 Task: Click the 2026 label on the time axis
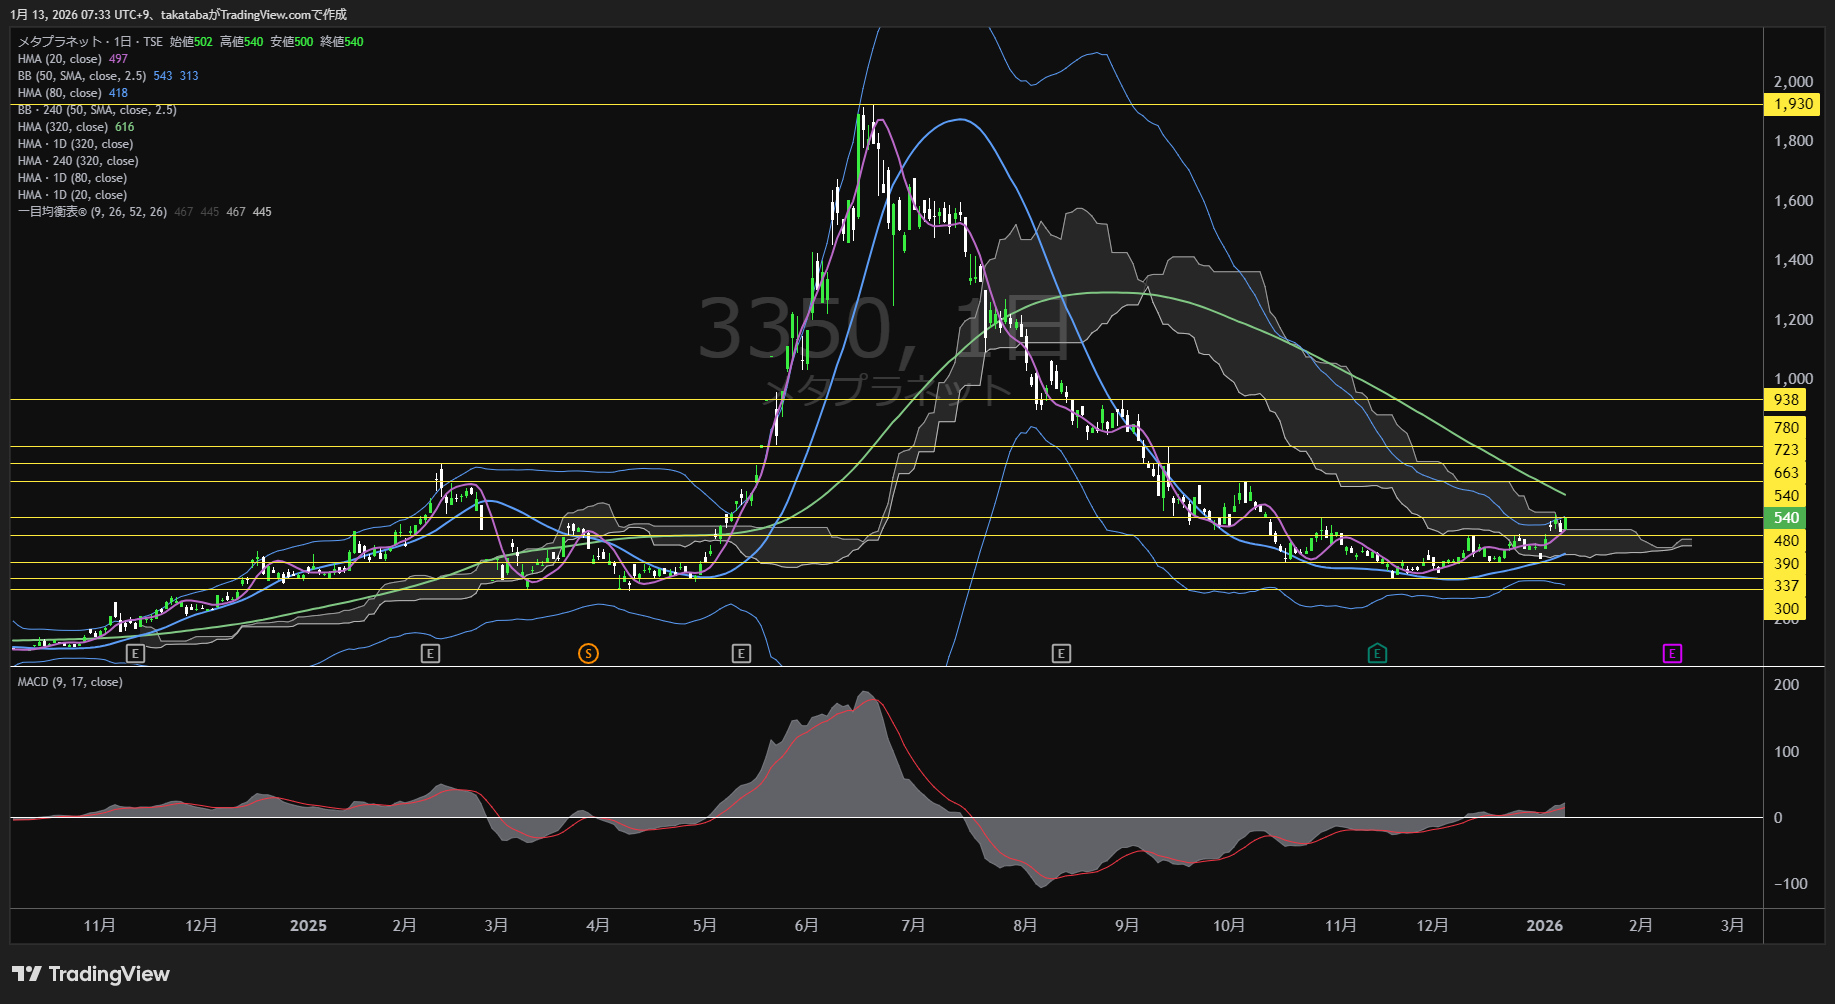(x=1544, y=926)
